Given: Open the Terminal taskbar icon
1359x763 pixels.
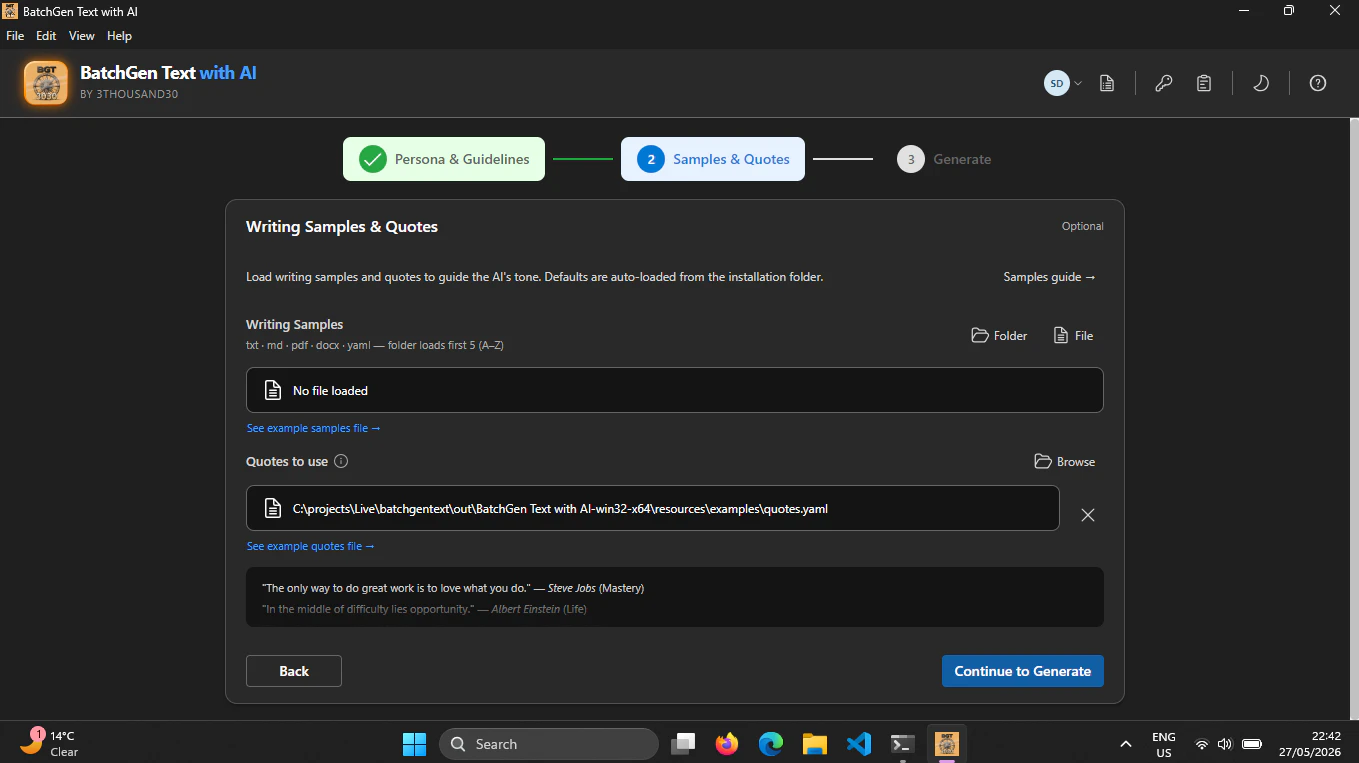Looking at the screenshot, I should [x=903, y=744].
